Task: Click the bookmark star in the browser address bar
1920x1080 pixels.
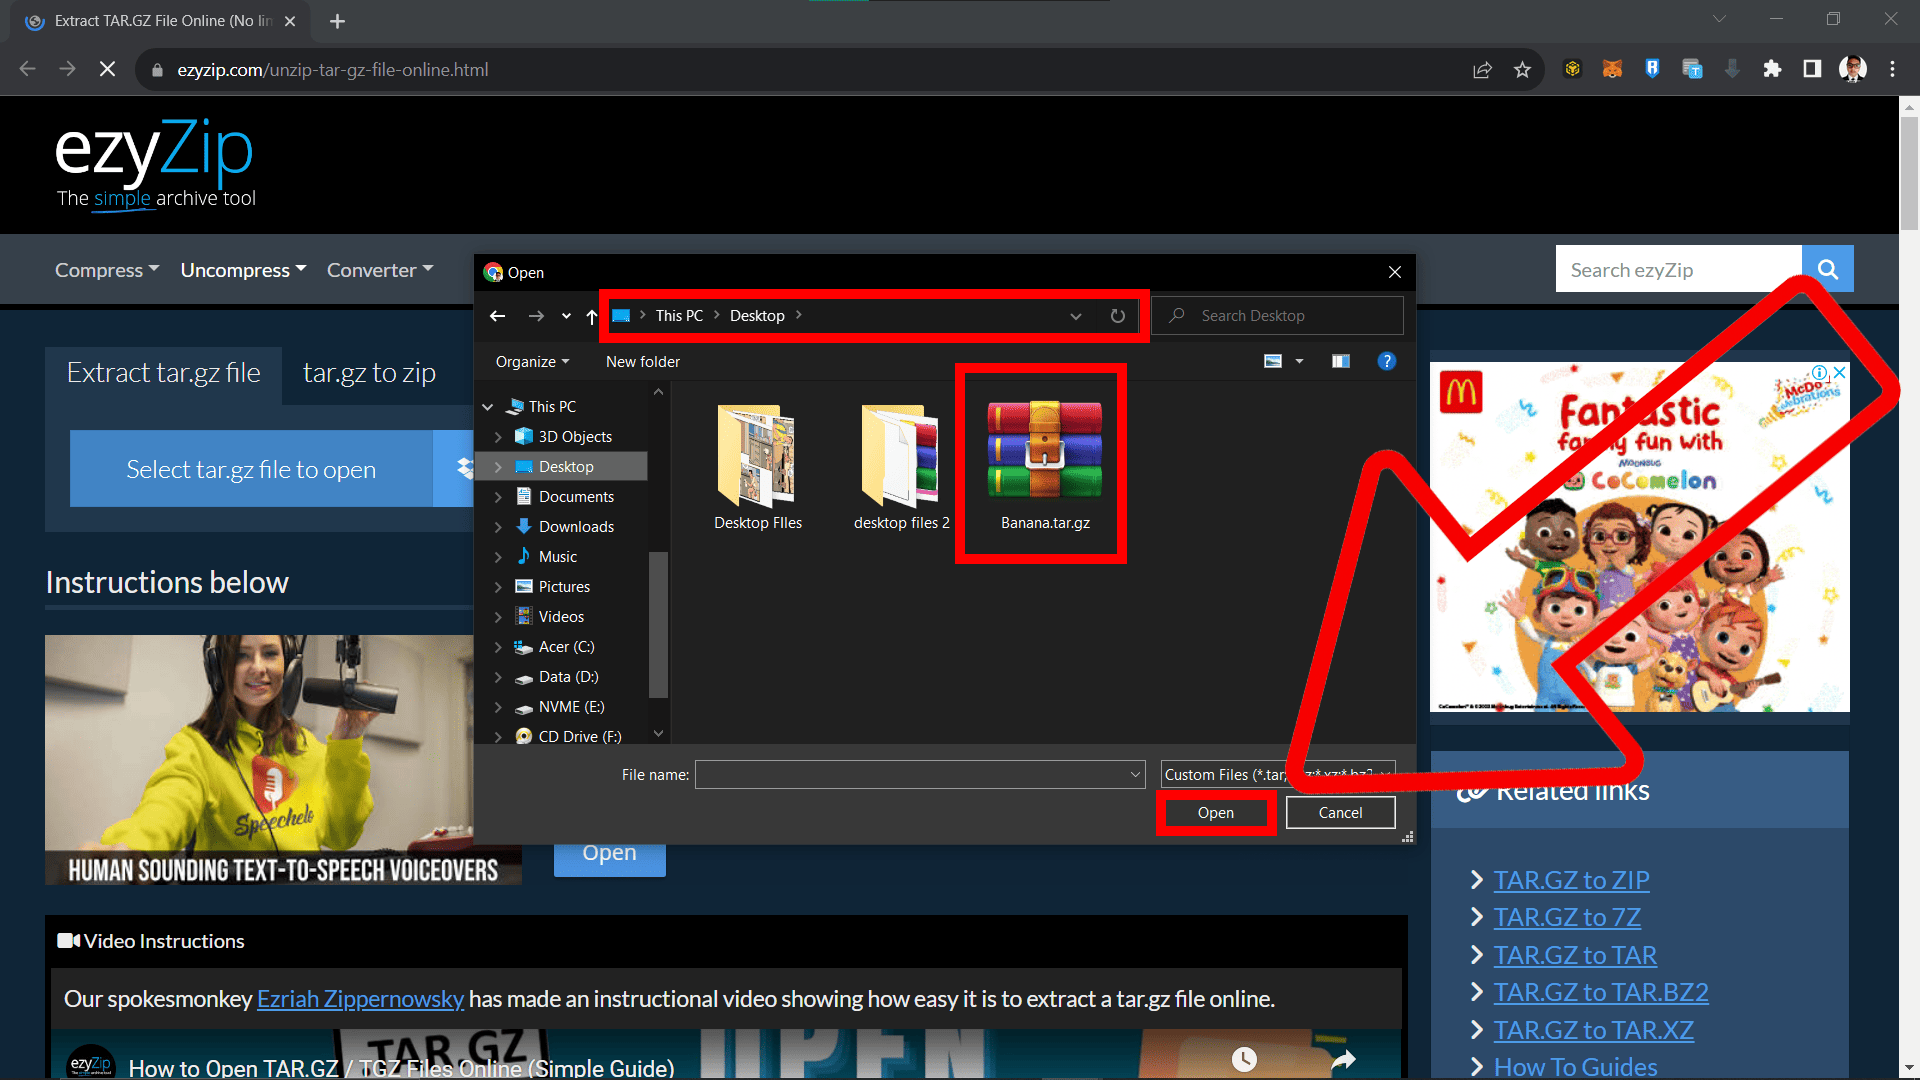Action: point(1523,69)
